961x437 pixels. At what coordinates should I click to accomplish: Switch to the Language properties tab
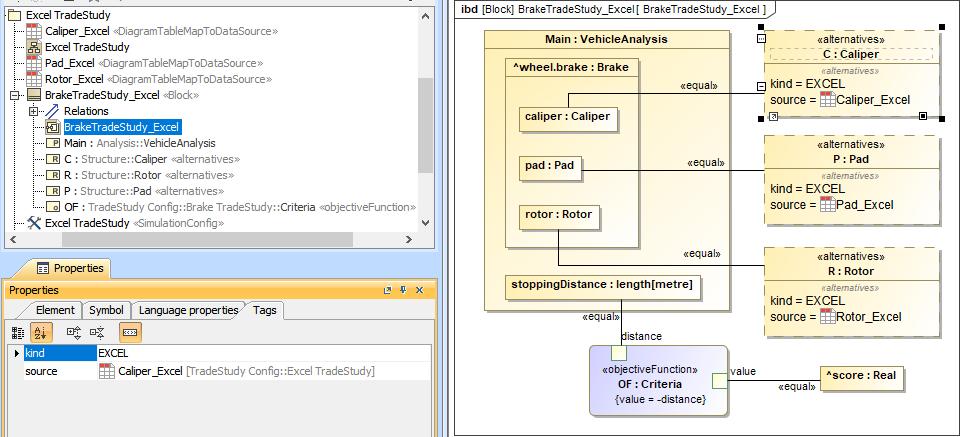(188, 311)
